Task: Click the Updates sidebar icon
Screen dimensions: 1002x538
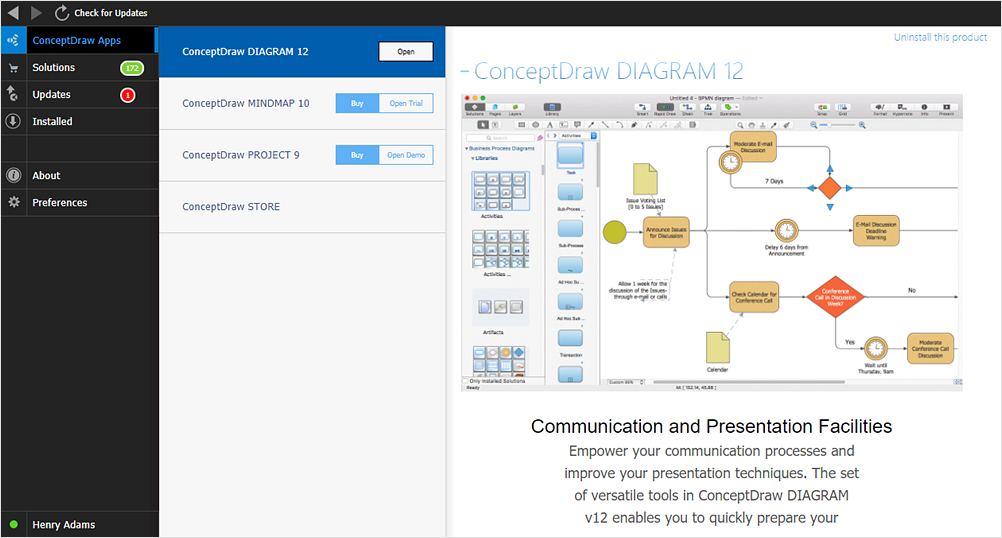Action: [x=13, y=94]
